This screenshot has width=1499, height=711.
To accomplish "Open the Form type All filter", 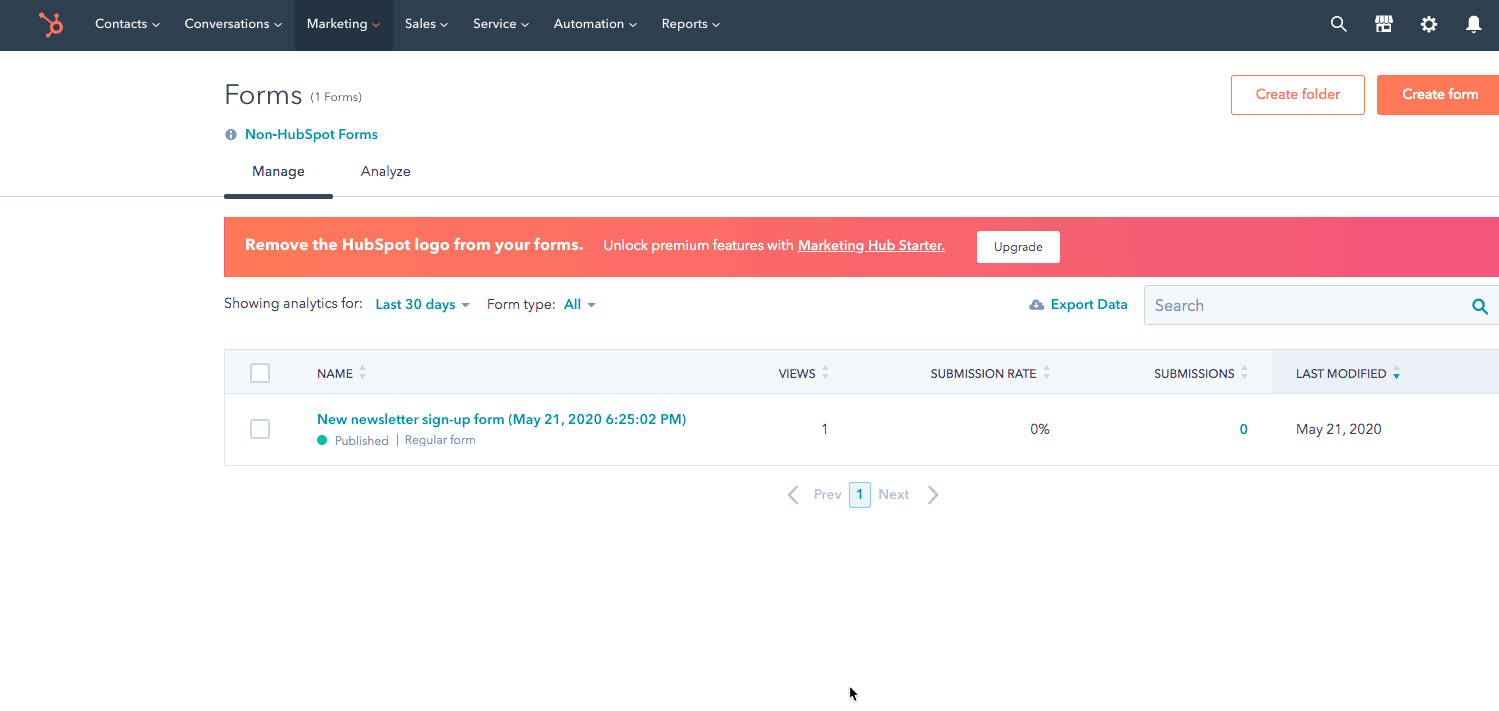I will [579, 305].
